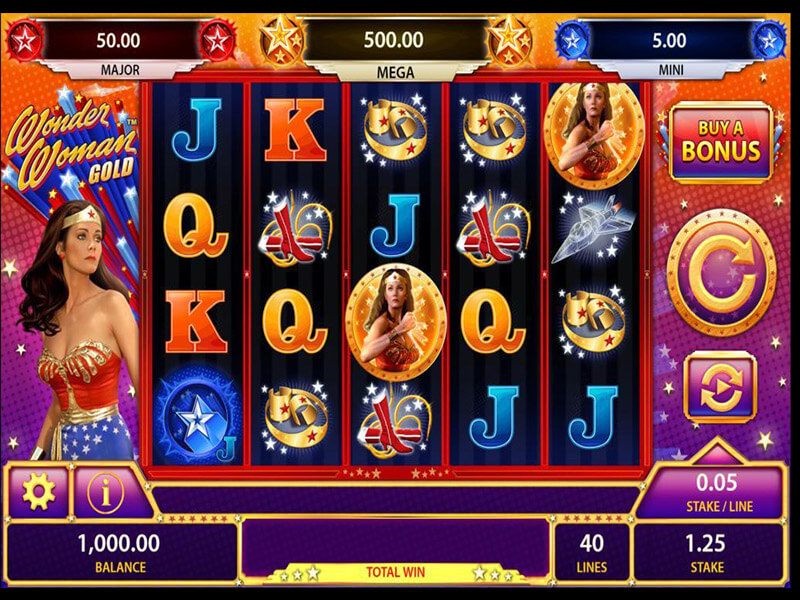Expand the stake per line arrow
The height and width of the screenshot is (600, 800).
click(x=718, y=451)
